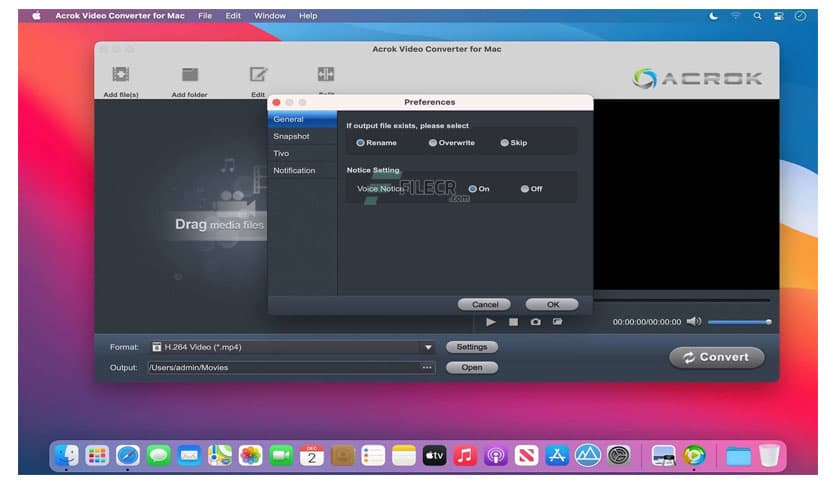Select the Rename radio option

tap(360, 143)
